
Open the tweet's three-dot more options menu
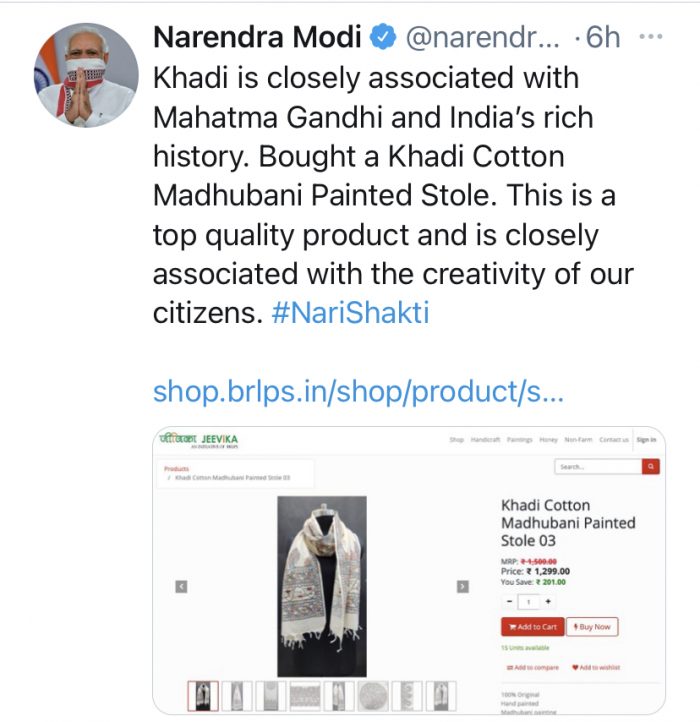coord(650,38)
